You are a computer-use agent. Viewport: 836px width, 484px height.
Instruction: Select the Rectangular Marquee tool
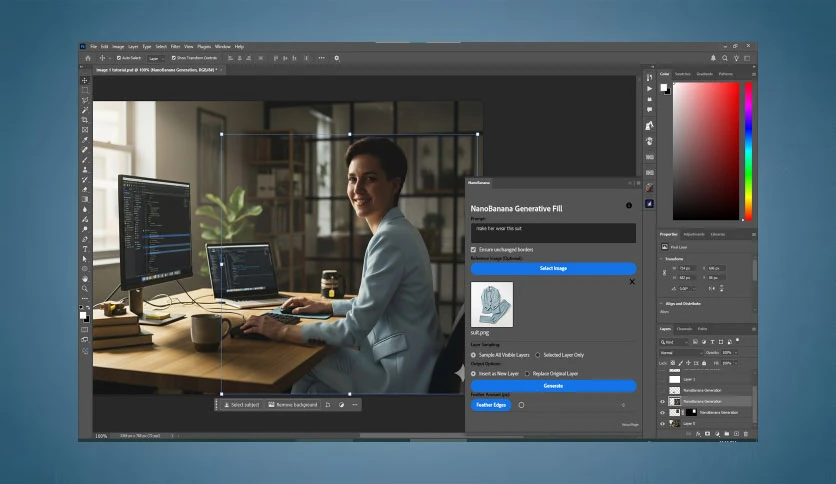coord(85,91)
